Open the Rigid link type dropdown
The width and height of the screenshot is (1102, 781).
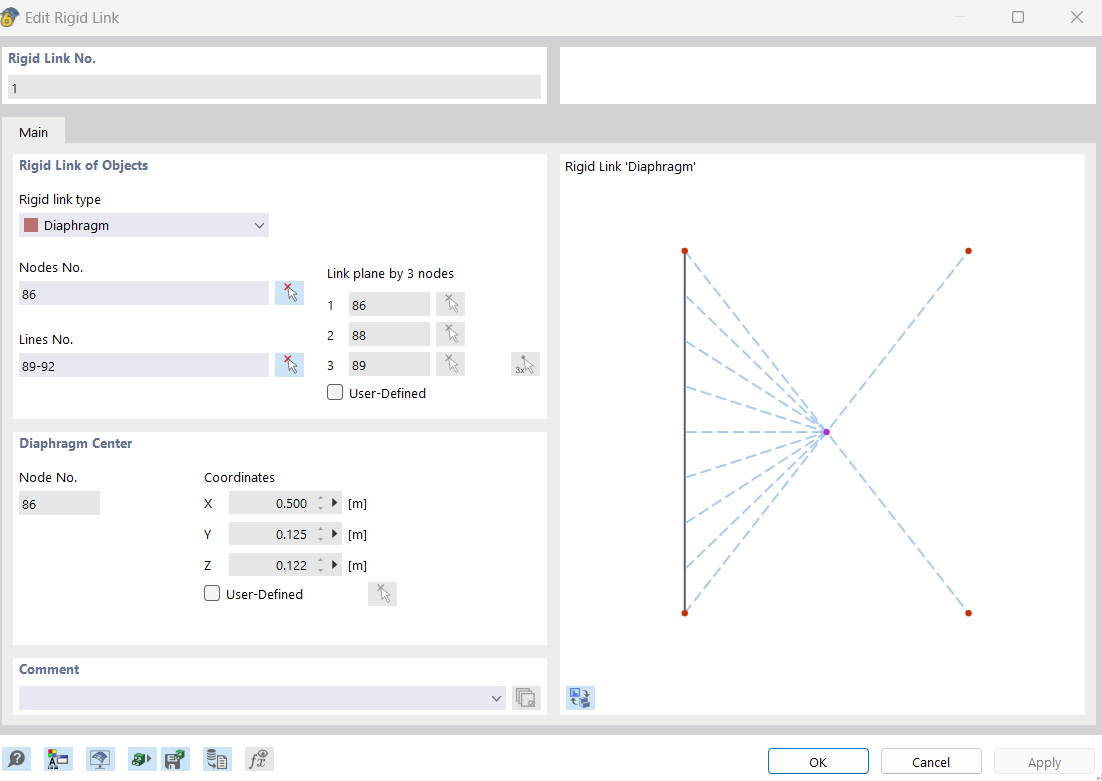144,226
